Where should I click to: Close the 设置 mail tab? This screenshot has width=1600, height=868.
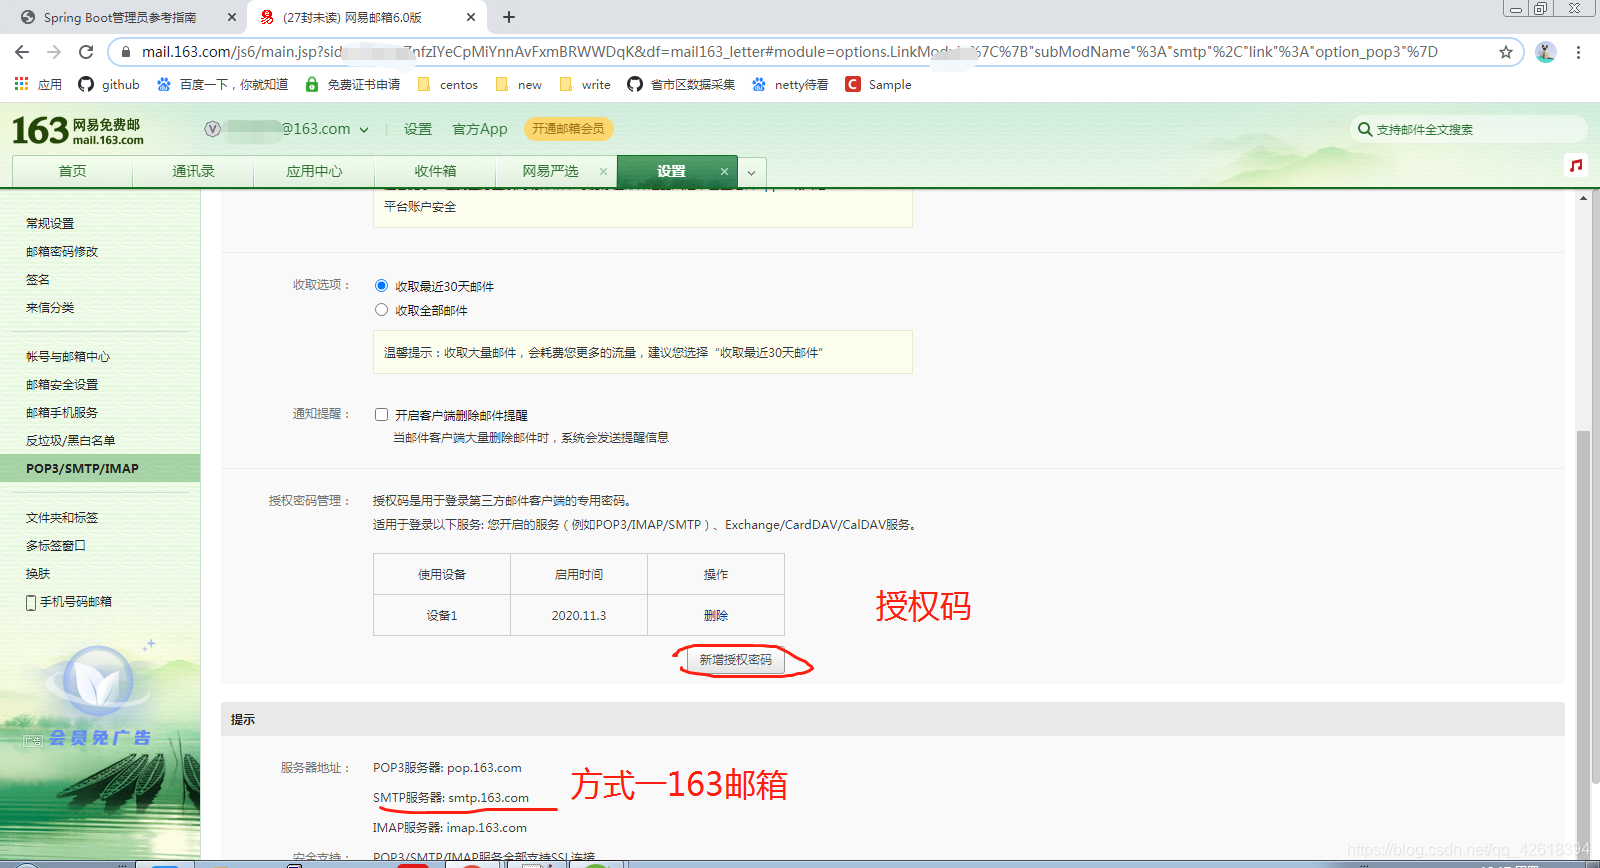[x=724, y=171]
